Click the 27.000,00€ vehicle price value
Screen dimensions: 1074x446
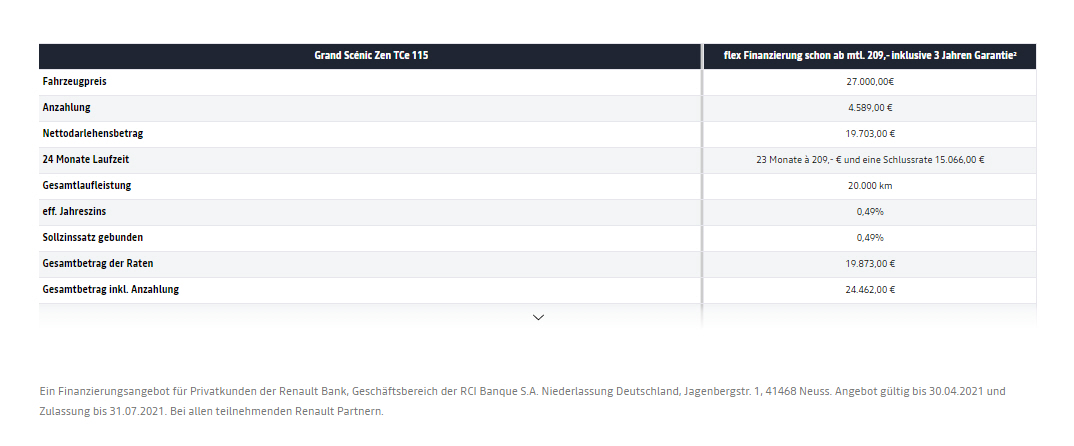869,82
